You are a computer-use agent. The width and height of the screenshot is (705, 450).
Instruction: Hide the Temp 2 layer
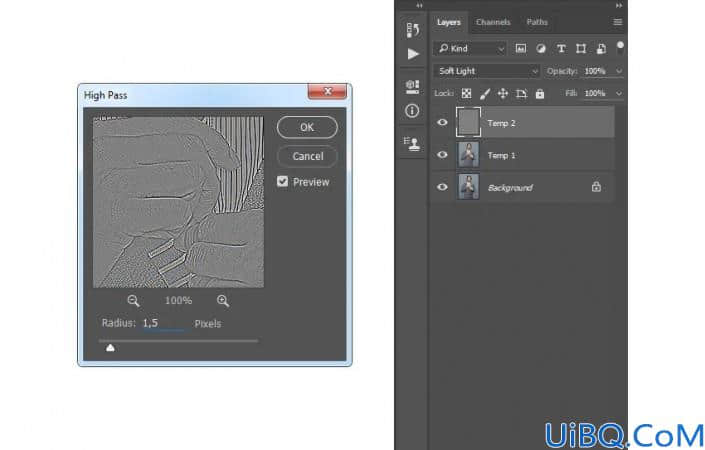click(x=442, y=122)
